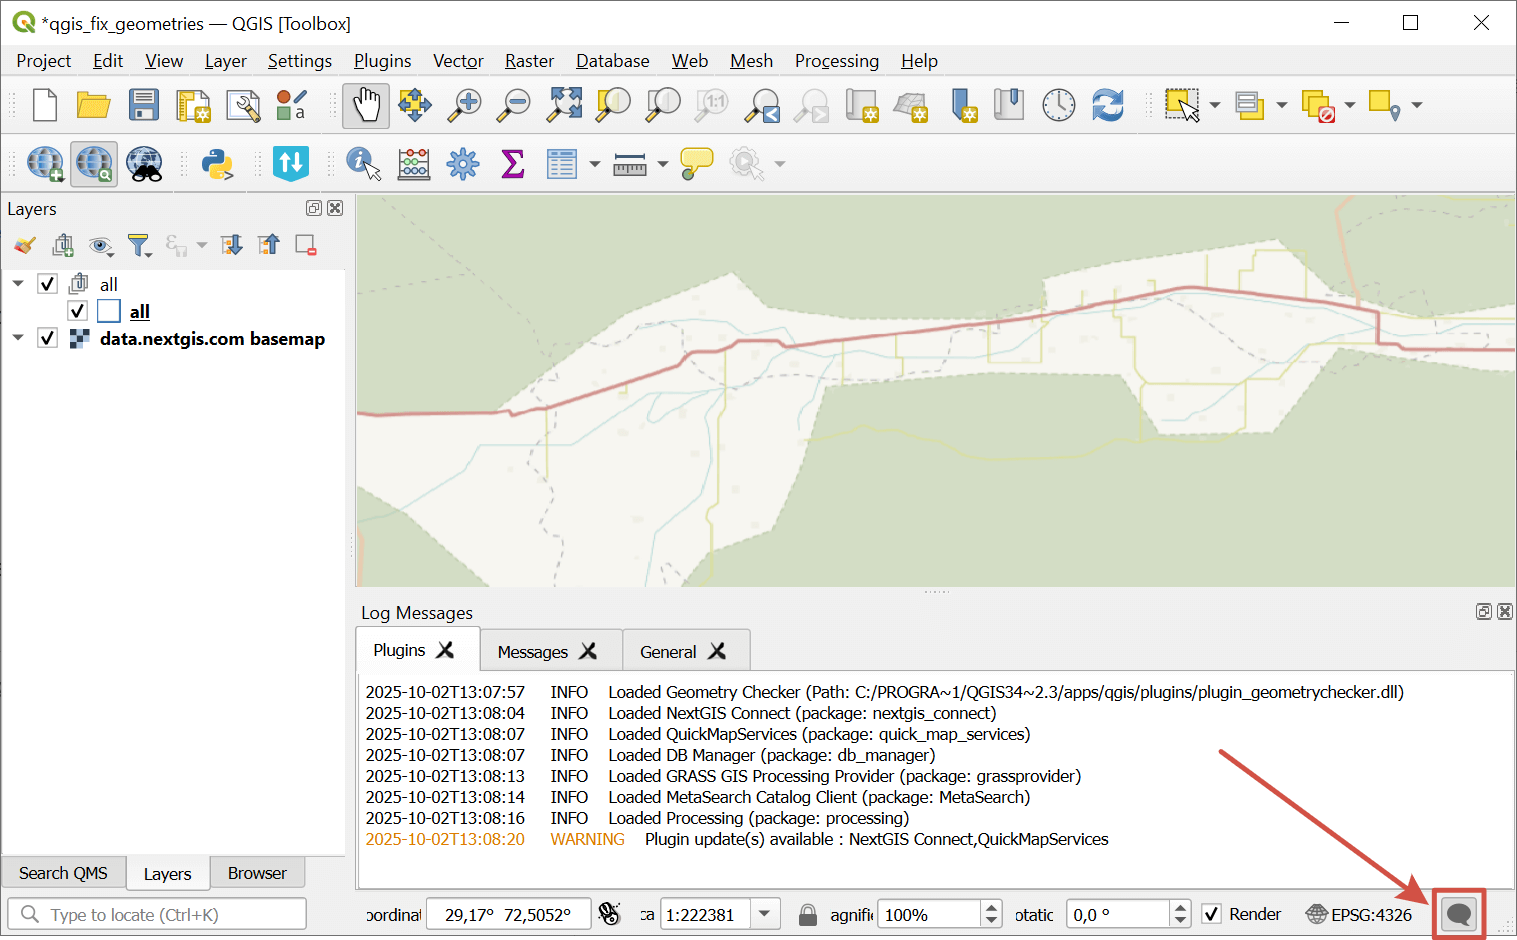Open the Processing menu

tap(836, 61)
